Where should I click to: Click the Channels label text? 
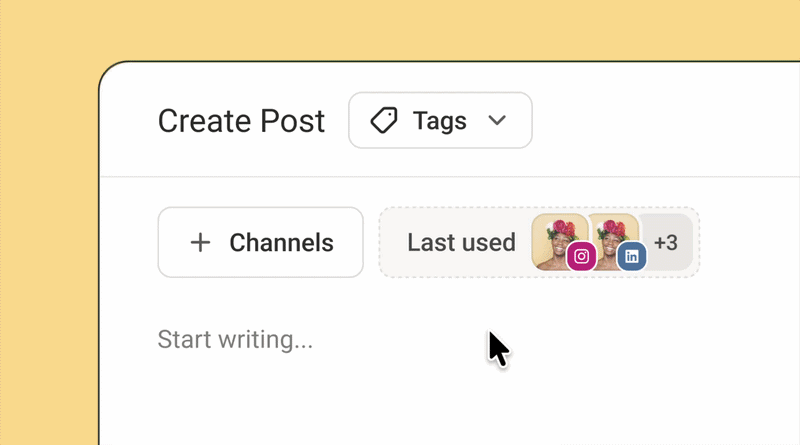click(282, 242)
